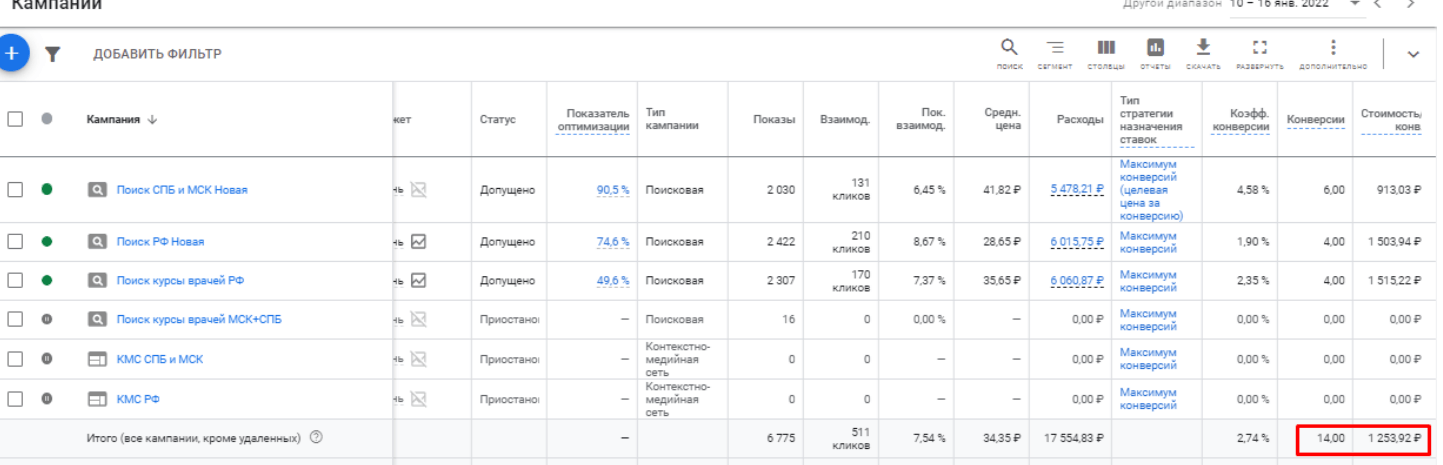Click help icon next to Итого row
This screenshot has height=465, width=1443.
[x=316, y=437]
